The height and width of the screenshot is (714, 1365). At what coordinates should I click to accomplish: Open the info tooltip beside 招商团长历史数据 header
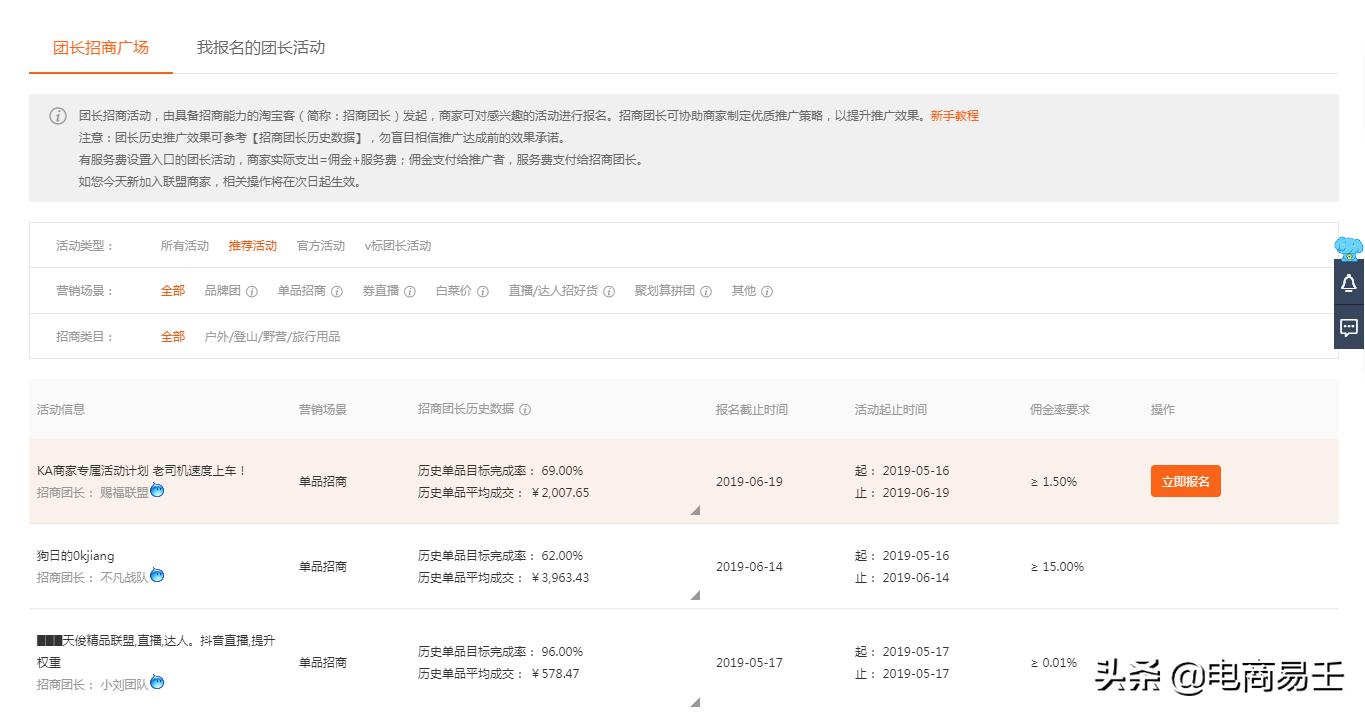tap(526, 409)
